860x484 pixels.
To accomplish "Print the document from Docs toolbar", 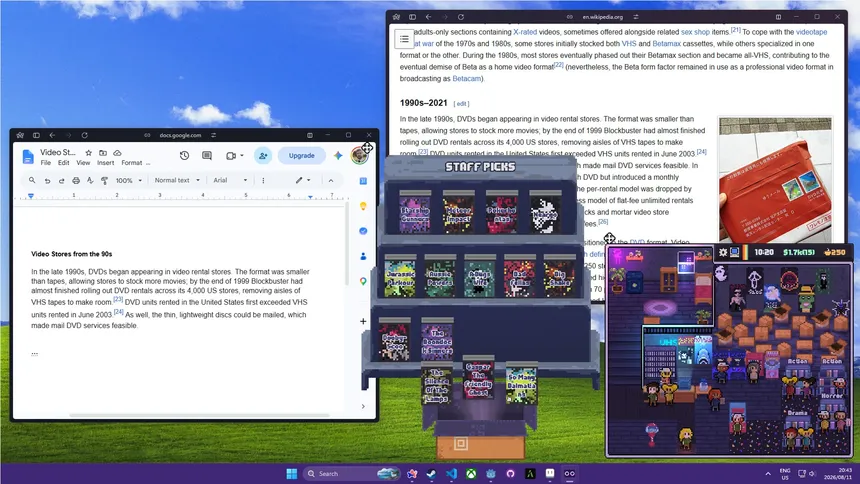I will tap(76, 181).
